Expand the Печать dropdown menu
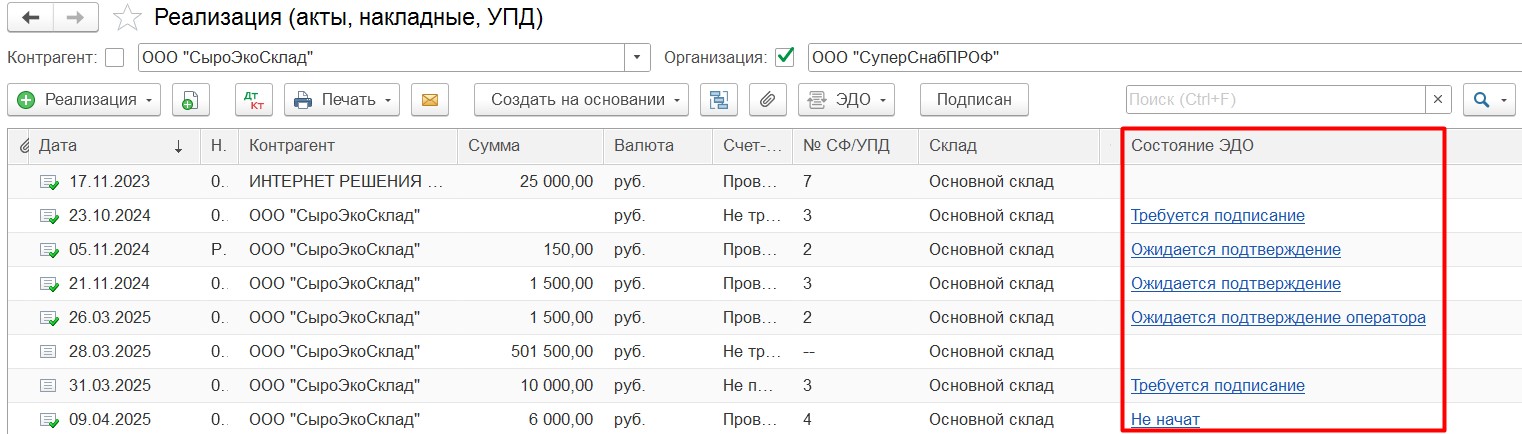 click(x=342, y=99)
